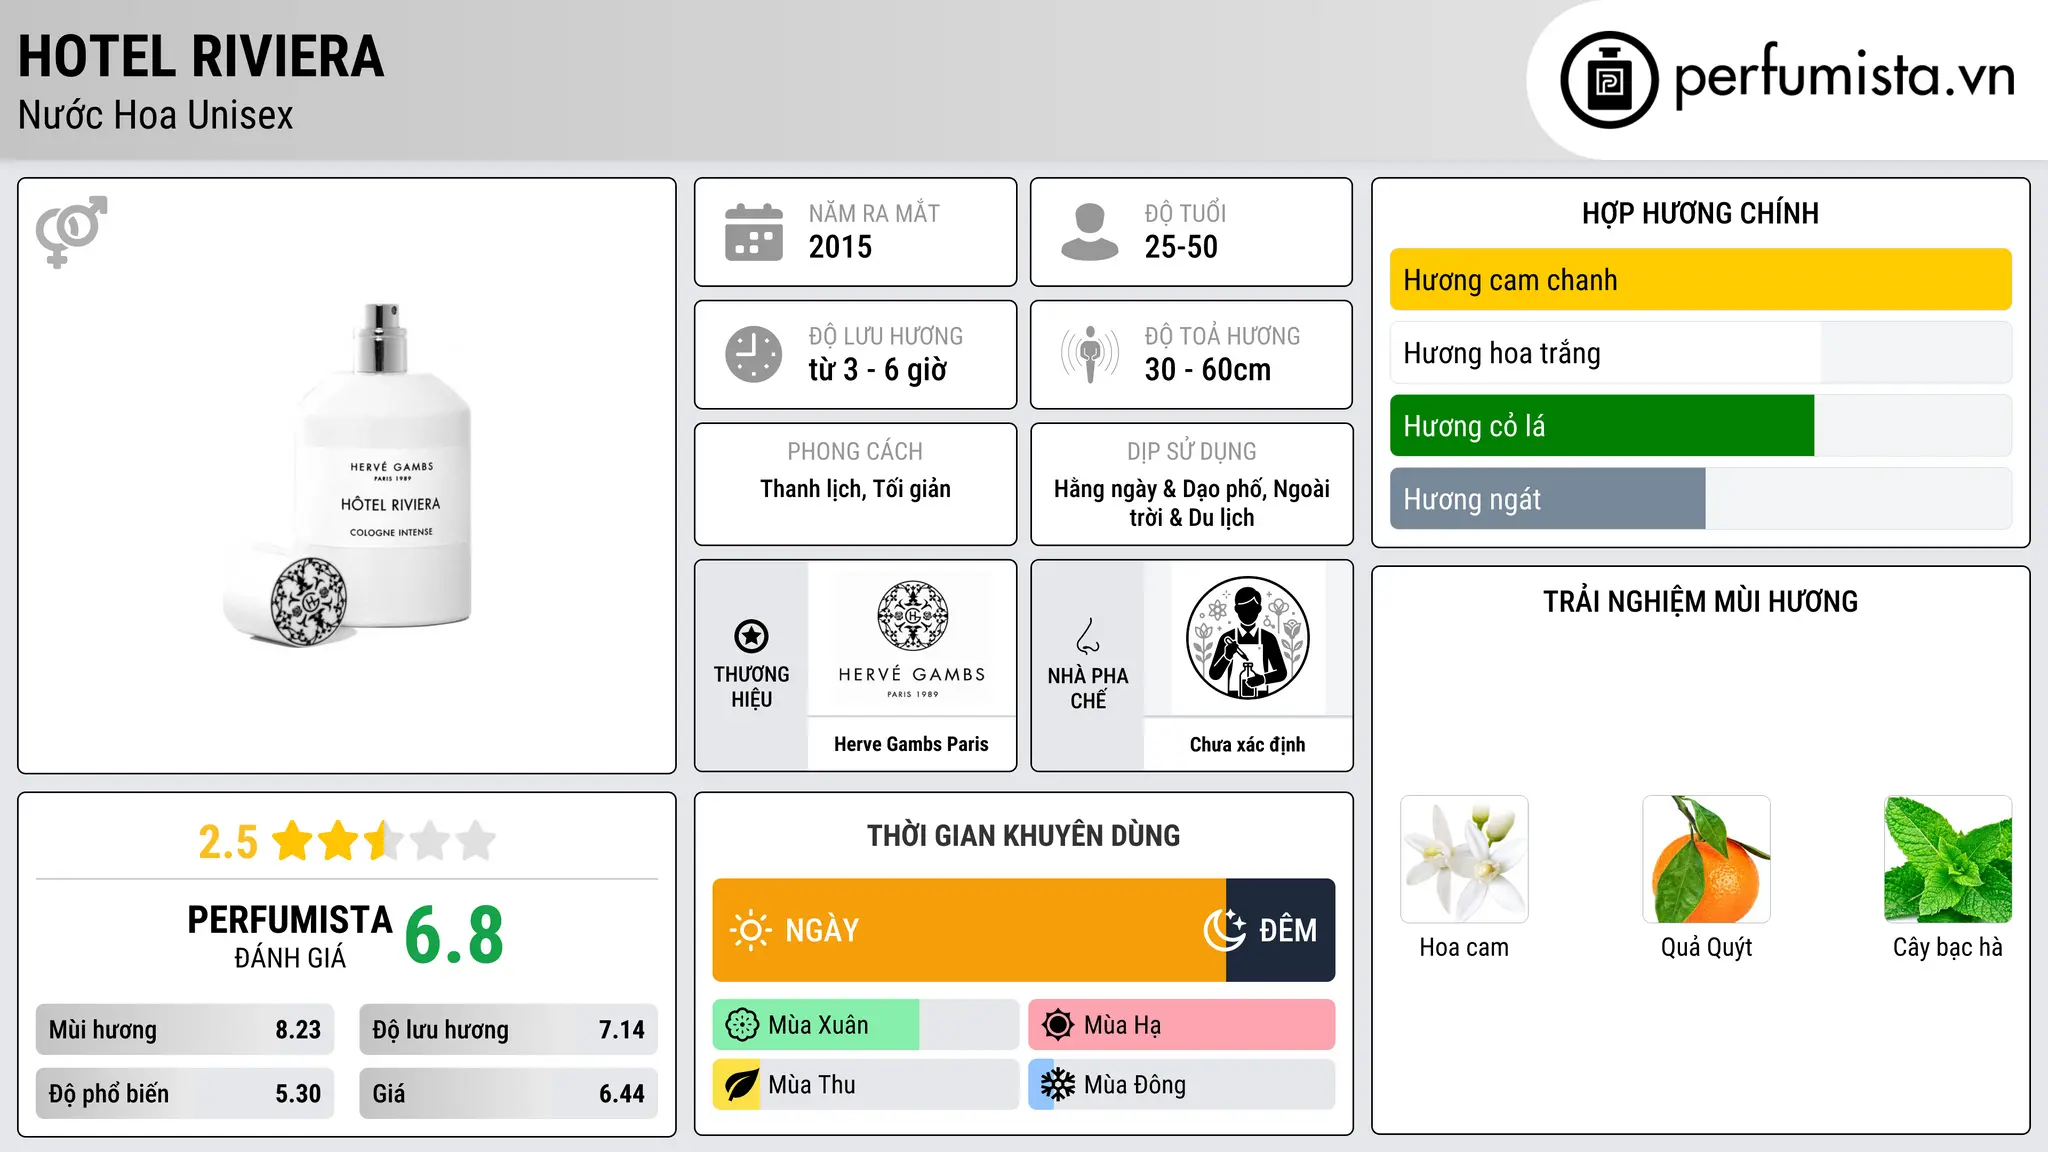
Task: Click the PERFUMISTA ĐÁNH GIÁ label
Action: 290,936
